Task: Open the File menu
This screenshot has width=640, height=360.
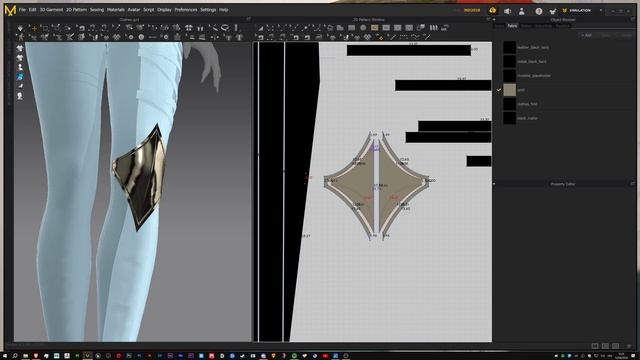Action: pyautogui.click(x=22, y=10)
